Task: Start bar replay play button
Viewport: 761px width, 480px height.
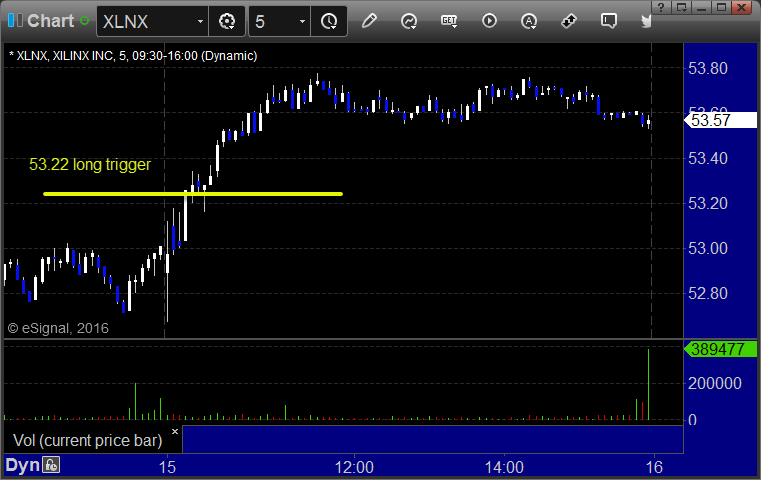Action: pos(489,21)
